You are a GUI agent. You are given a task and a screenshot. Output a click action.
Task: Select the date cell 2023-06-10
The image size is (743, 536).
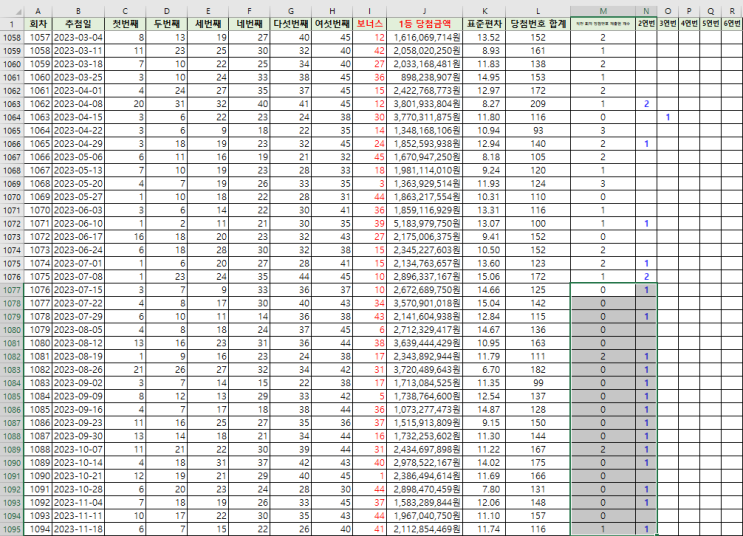[78, 223]
